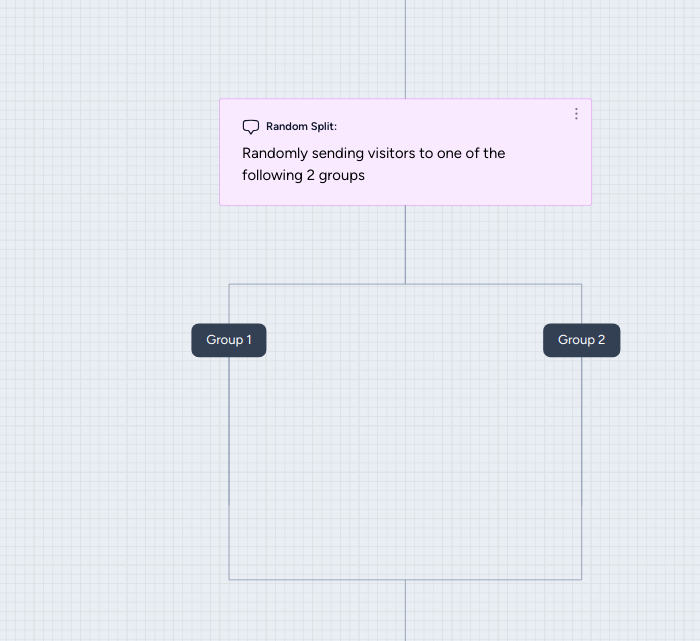This screenshot has height=641, width=700.
Task: Click the speech bubble icon on Random Split
Action: (251, 127)
